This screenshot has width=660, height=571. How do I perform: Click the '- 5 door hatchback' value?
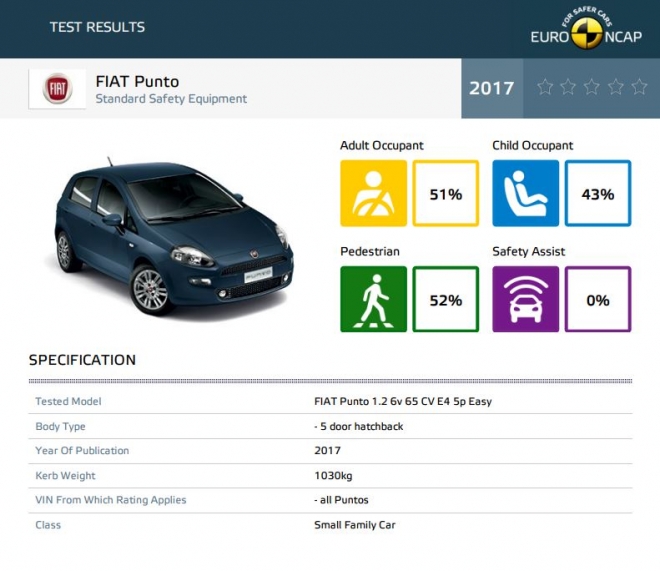[359, 426]
